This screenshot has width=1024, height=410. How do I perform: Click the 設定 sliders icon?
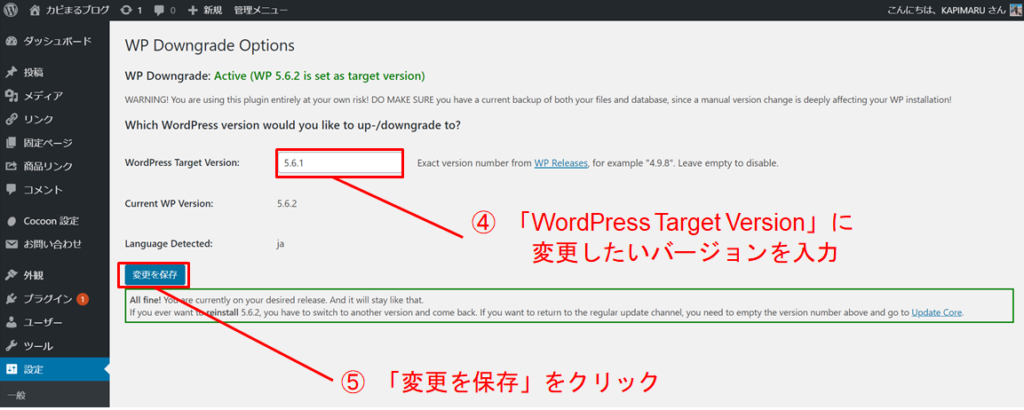11,370
